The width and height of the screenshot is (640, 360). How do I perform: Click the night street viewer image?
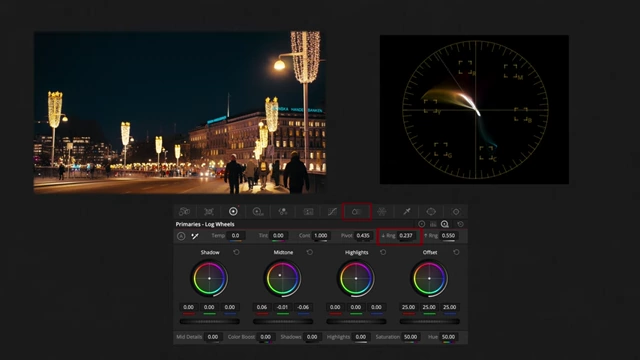point(180,112)
